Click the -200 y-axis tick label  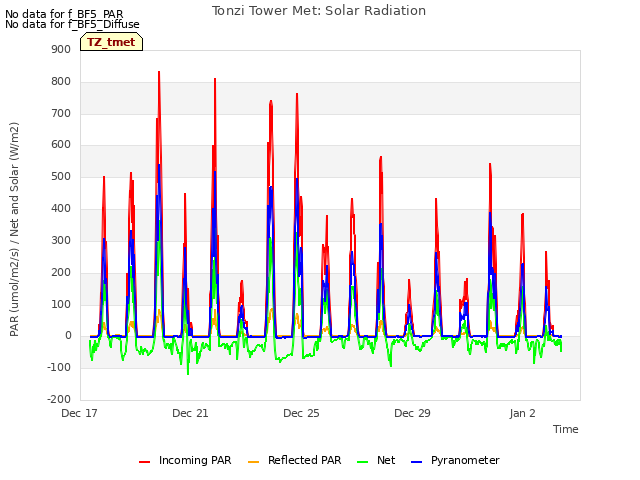pyautogui.click(x=59, y=399)
